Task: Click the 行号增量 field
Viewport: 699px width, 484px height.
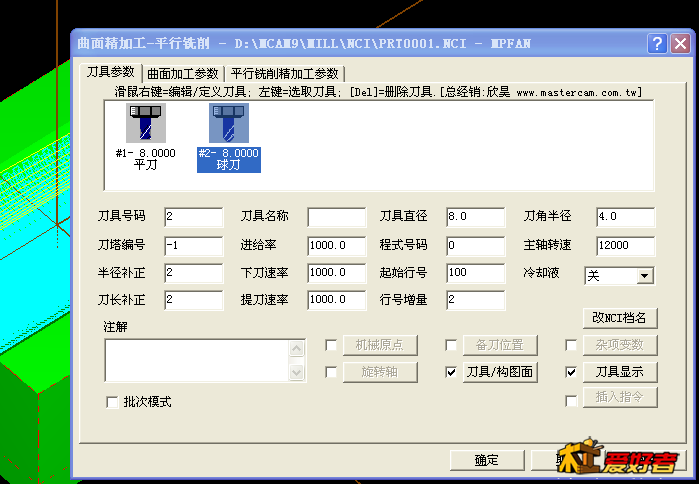Action: tap(476, 300)
